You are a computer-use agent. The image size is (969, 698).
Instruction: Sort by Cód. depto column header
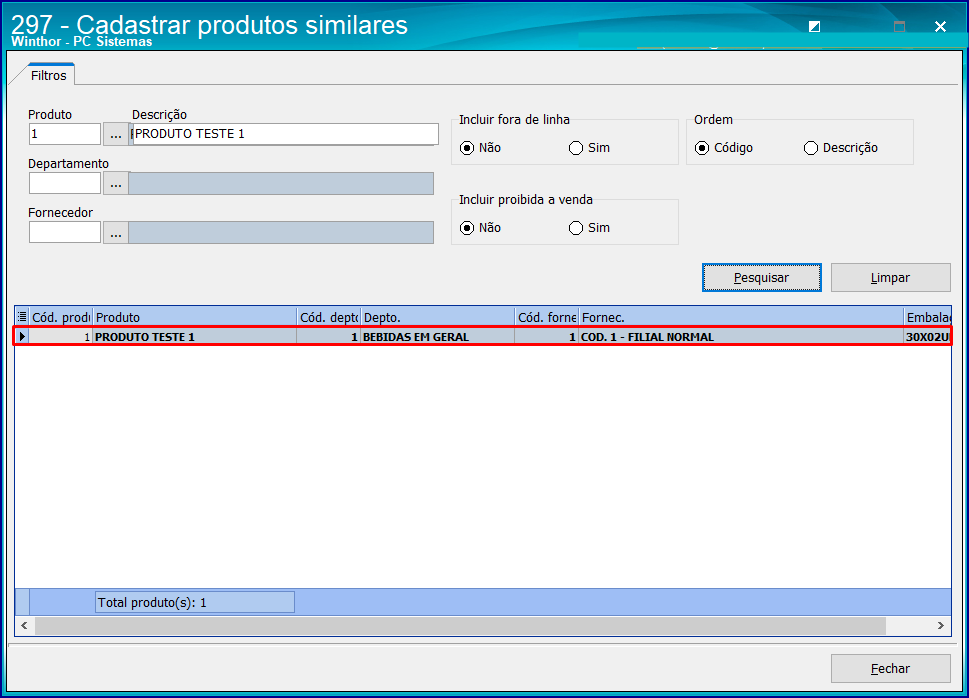[328, 317]
